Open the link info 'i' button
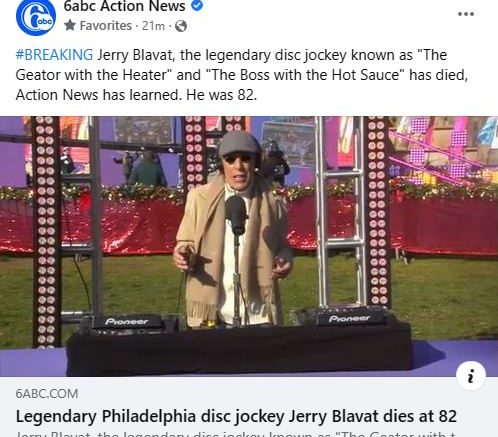The image size is (498, 437). [471, 375]
